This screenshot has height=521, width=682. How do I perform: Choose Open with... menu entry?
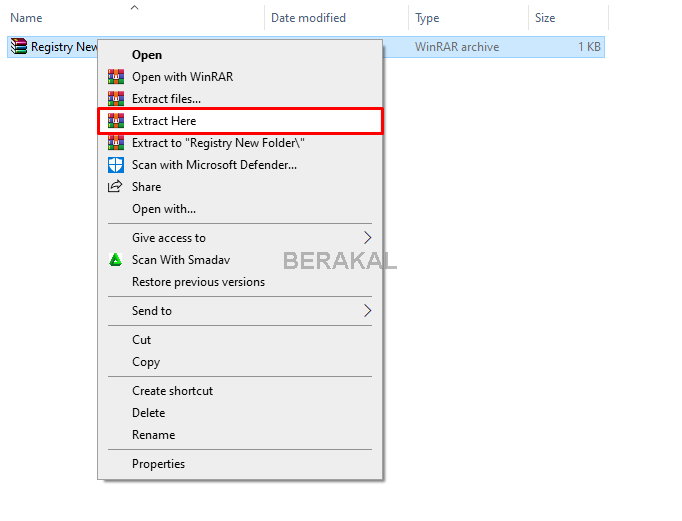164,209
